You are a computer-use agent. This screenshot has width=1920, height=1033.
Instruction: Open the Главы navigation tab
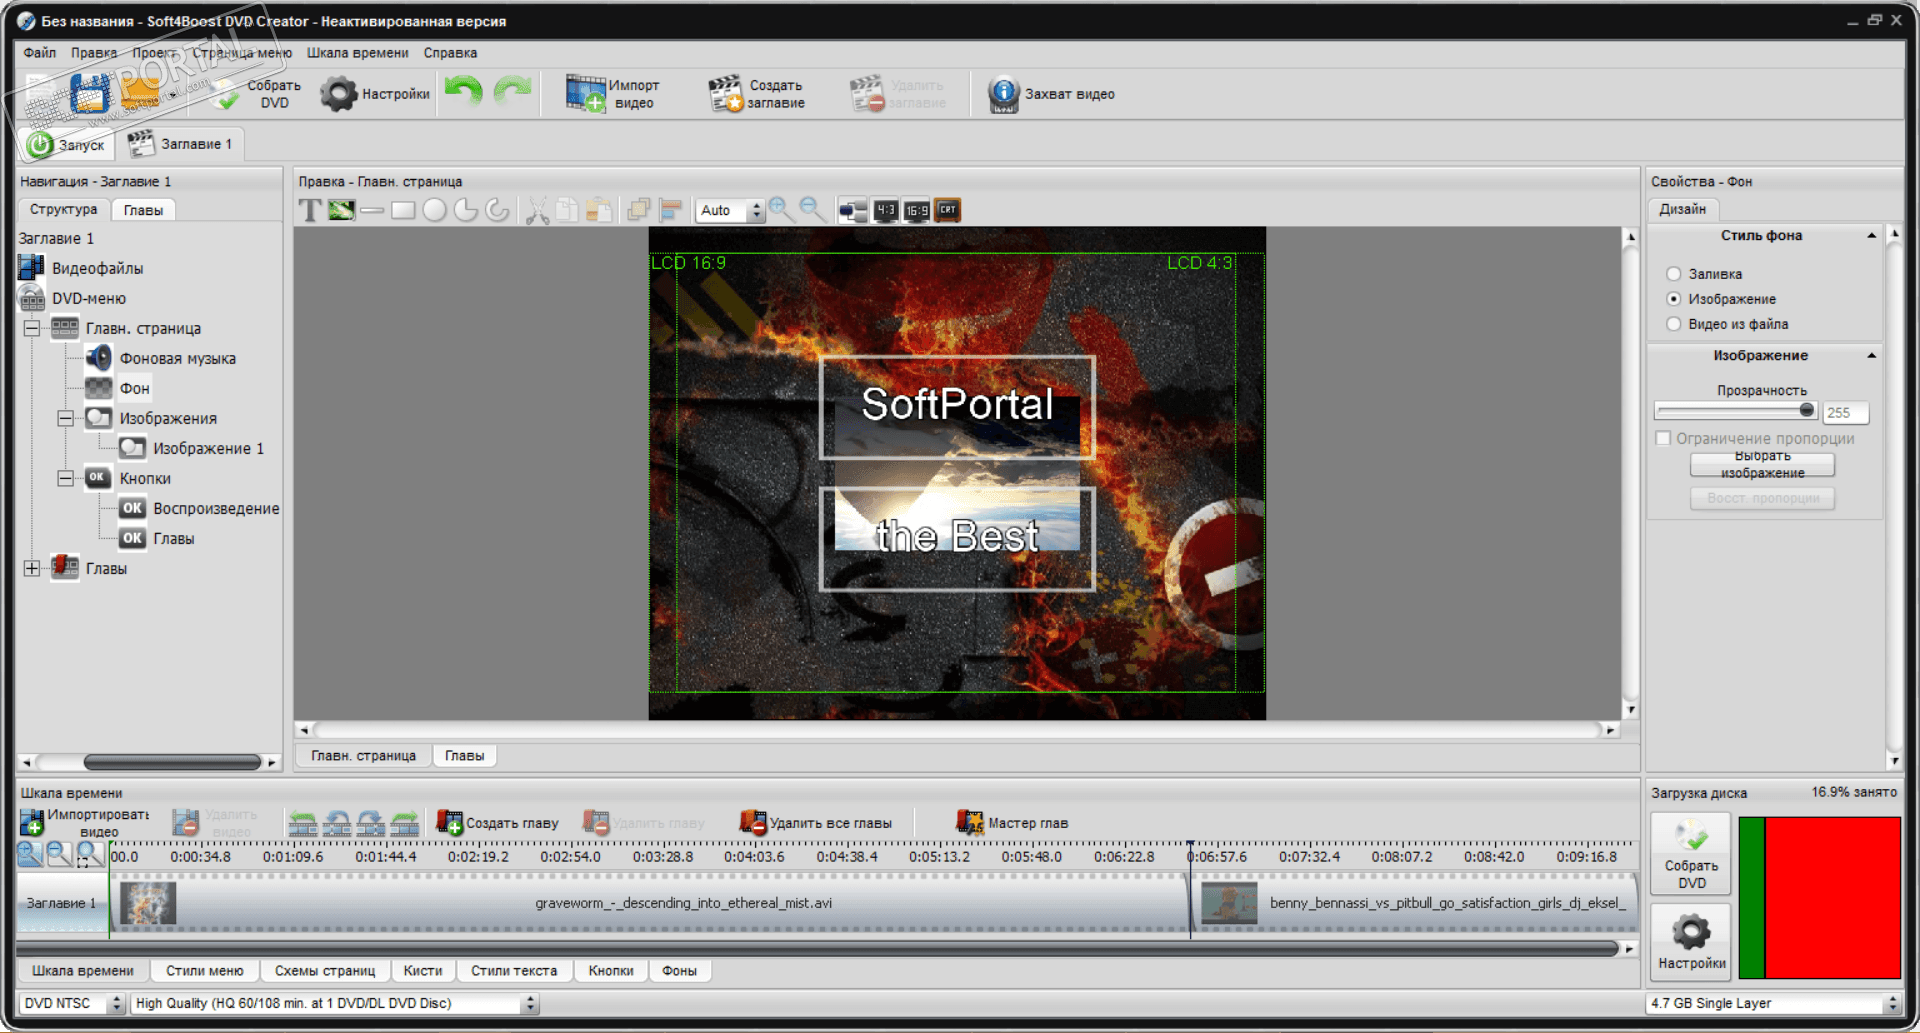(143, 210)
